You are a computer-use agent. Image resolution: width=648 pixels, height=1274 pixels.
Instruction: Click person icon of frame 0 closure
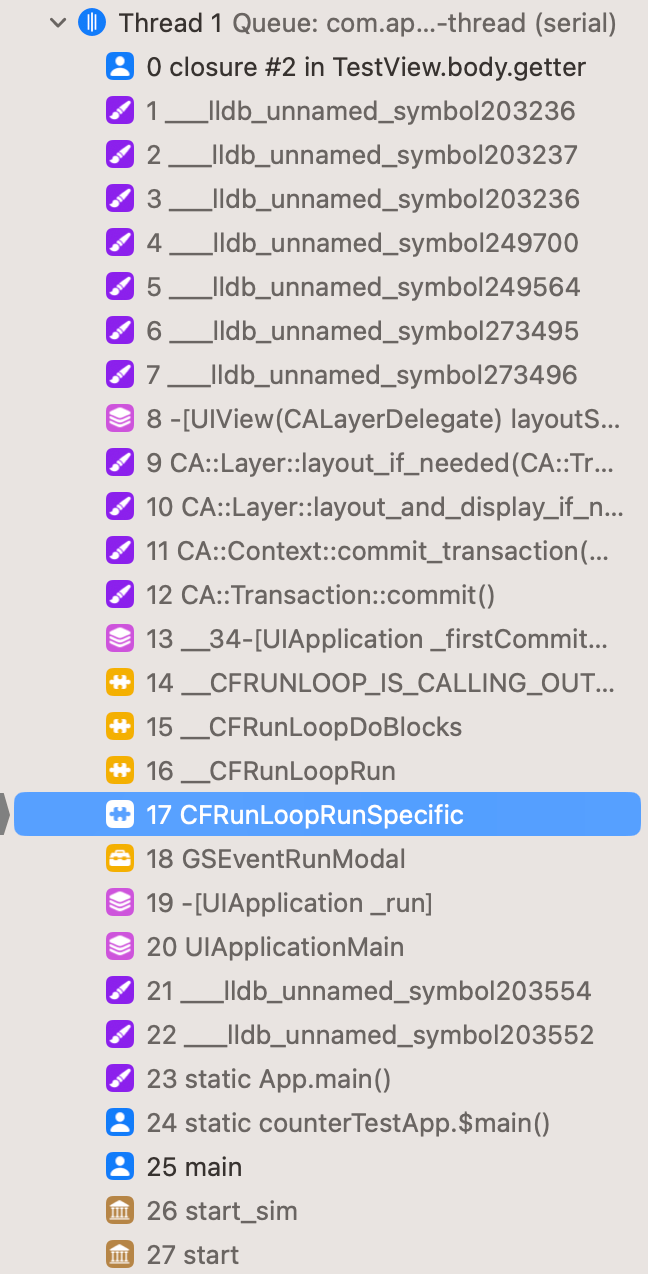click(119, 67)
